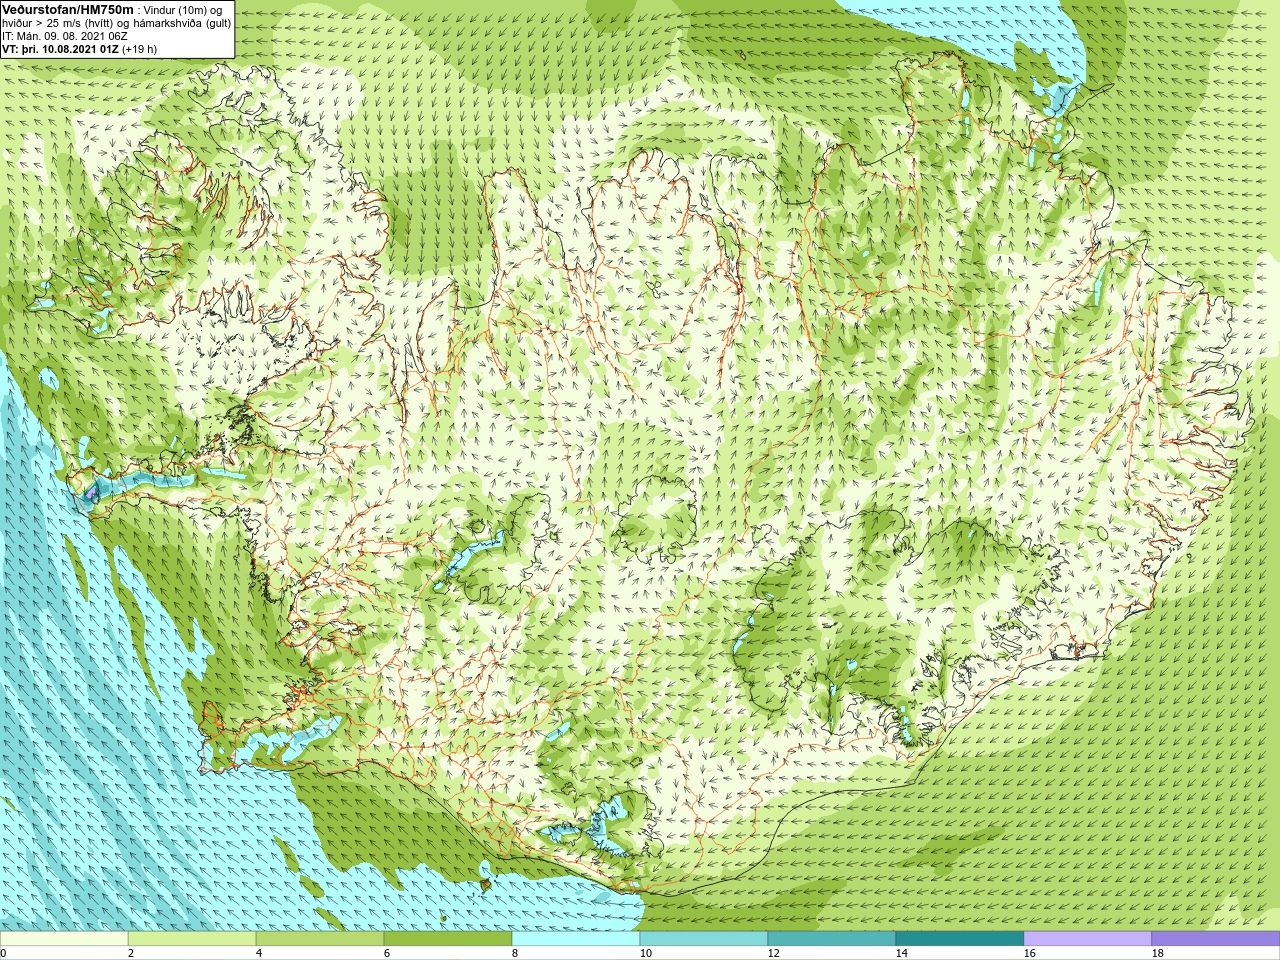Select the 8–10 m/s light cyan legend swatch
This screenshot has height=960, width=1280.
576,939
